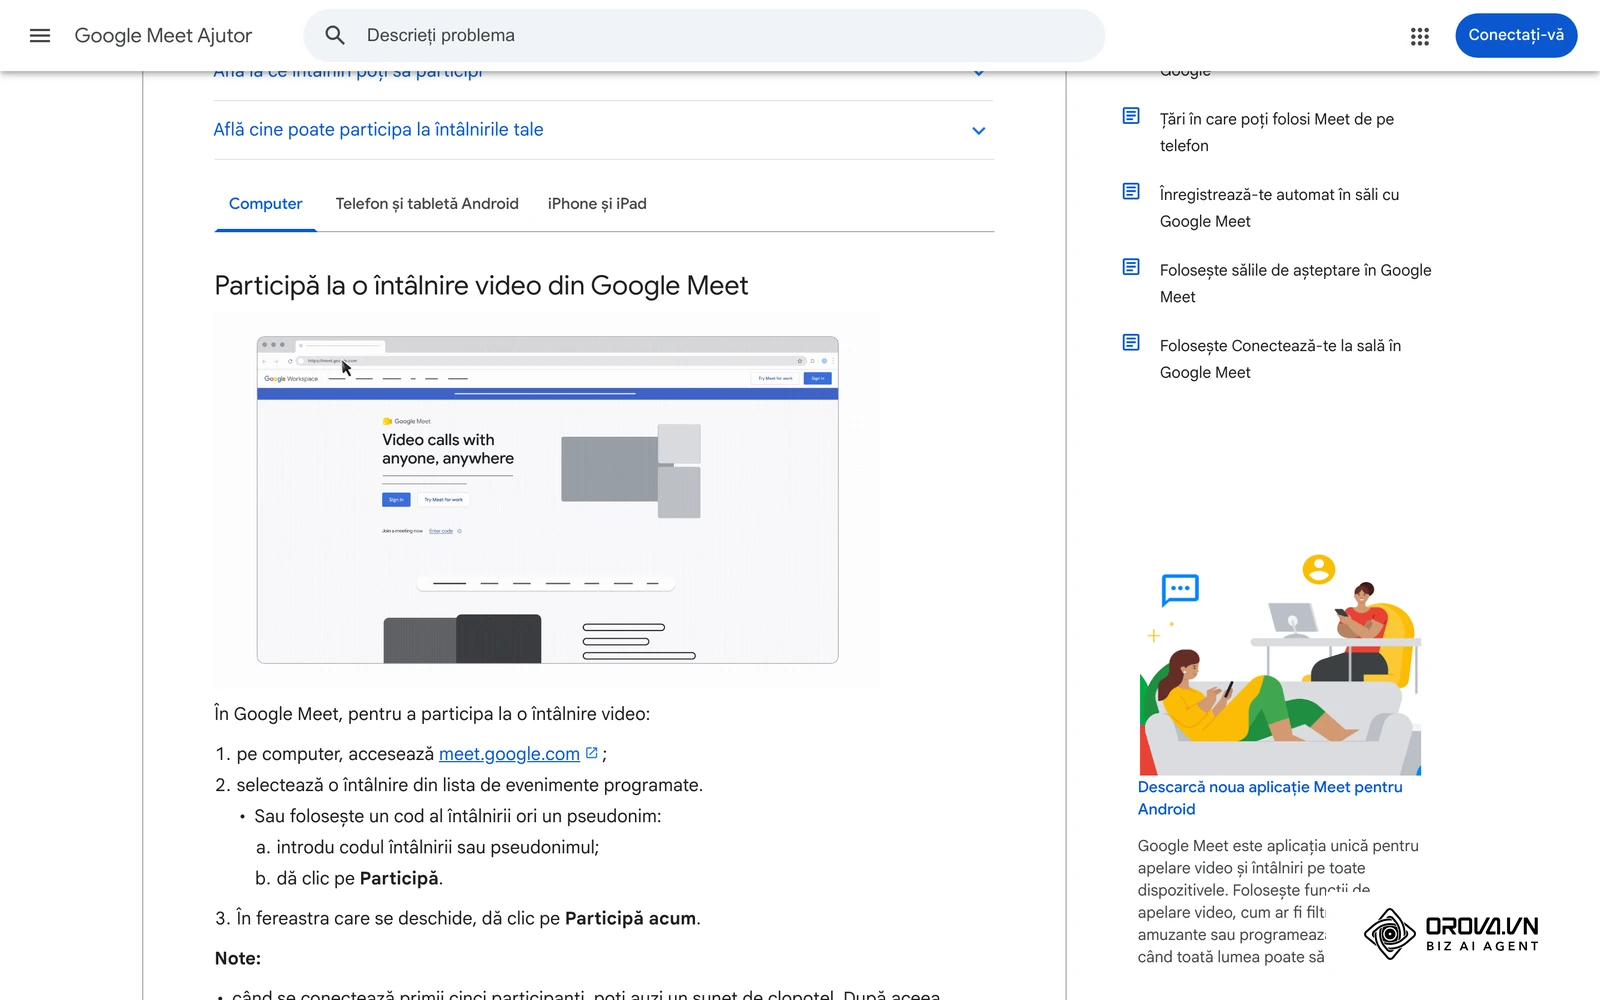
Task: Open 'Țări în care poți folosi Meet' article
Action: coord(1277,132)
